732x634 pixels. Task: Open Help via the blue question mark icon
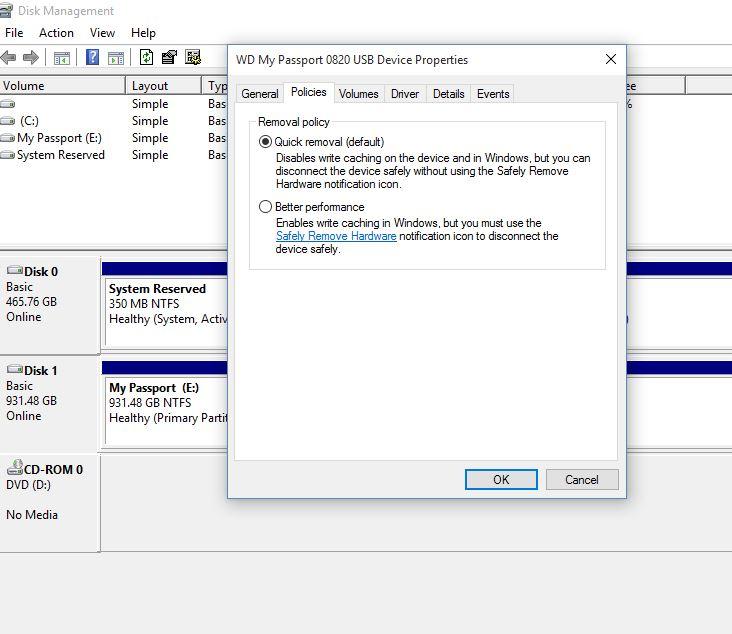pos(92,57)
